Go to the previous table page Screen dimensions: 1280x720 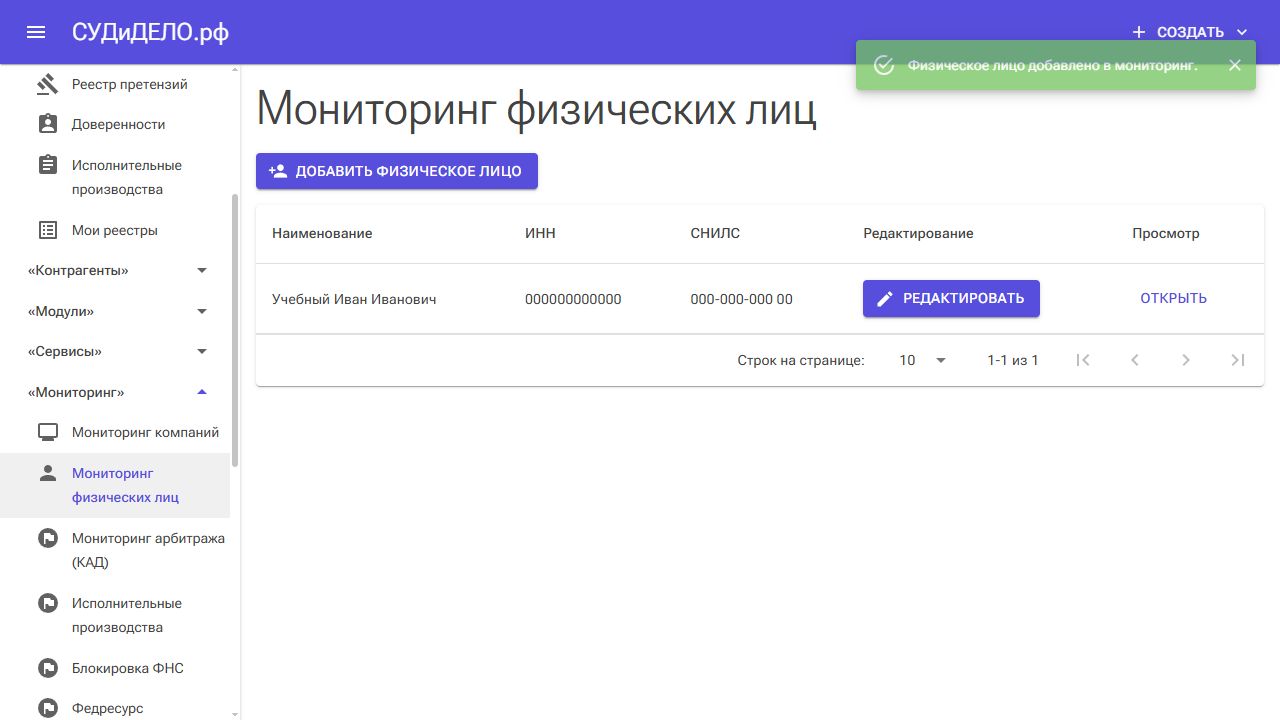tap(1135, 360)
